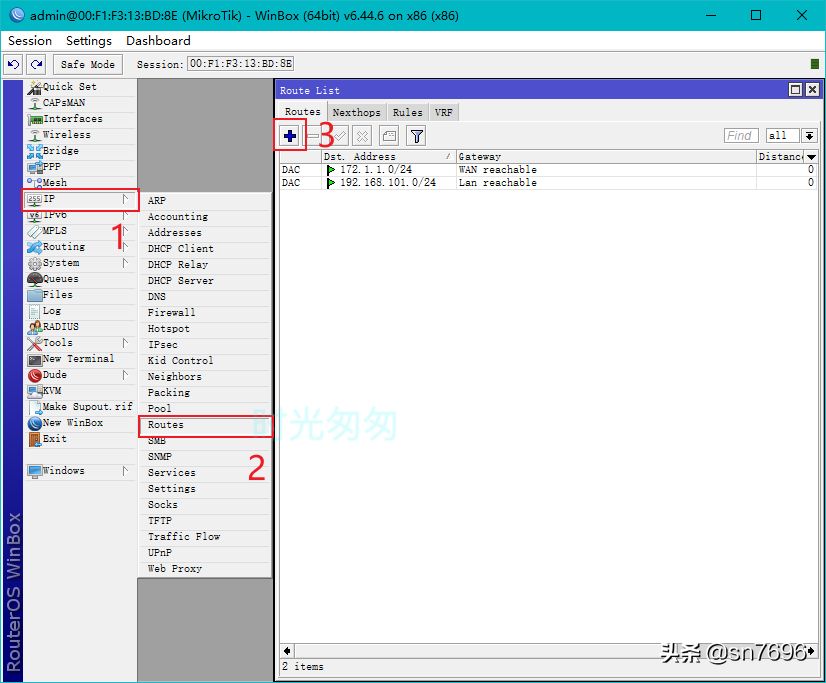Click the Gateway column header
Viewport: 826px width, 683px height.
click(606, 156)
